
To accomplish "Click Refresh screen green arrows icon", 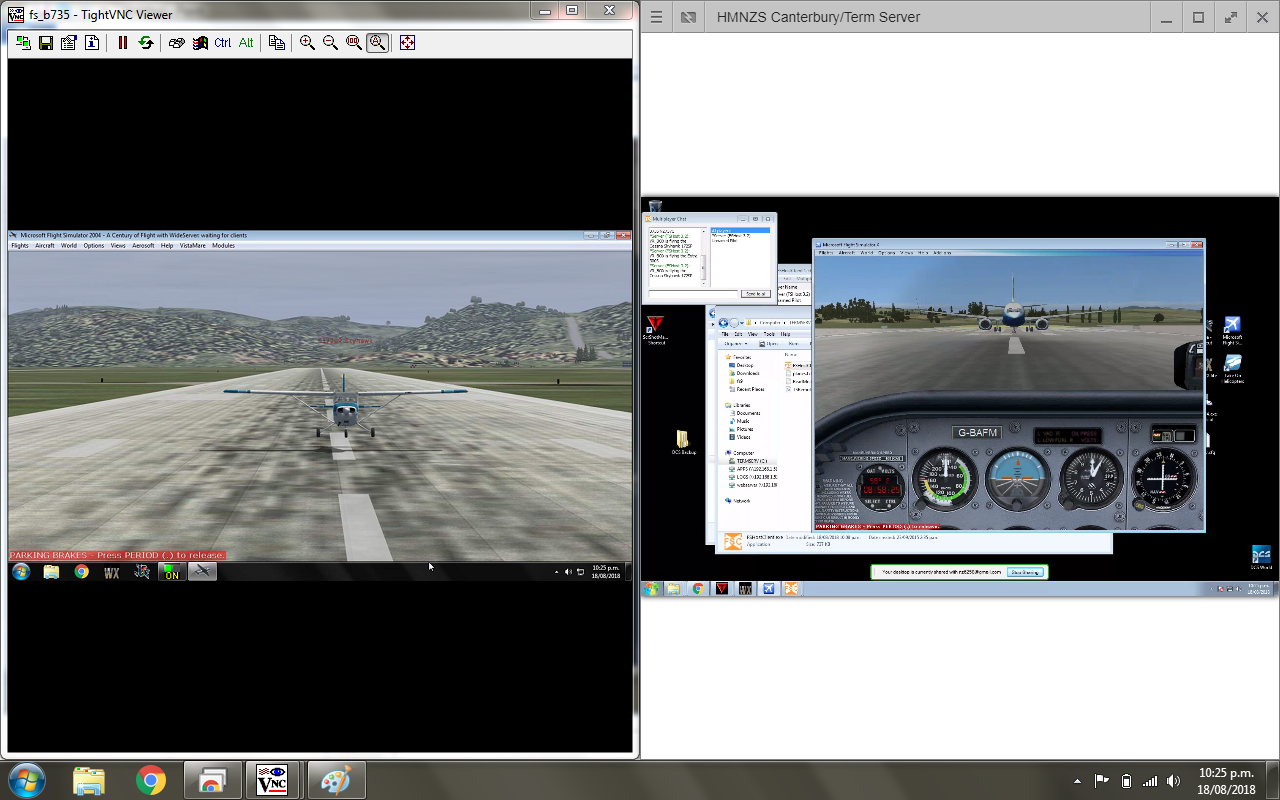I will click(146, 43).
